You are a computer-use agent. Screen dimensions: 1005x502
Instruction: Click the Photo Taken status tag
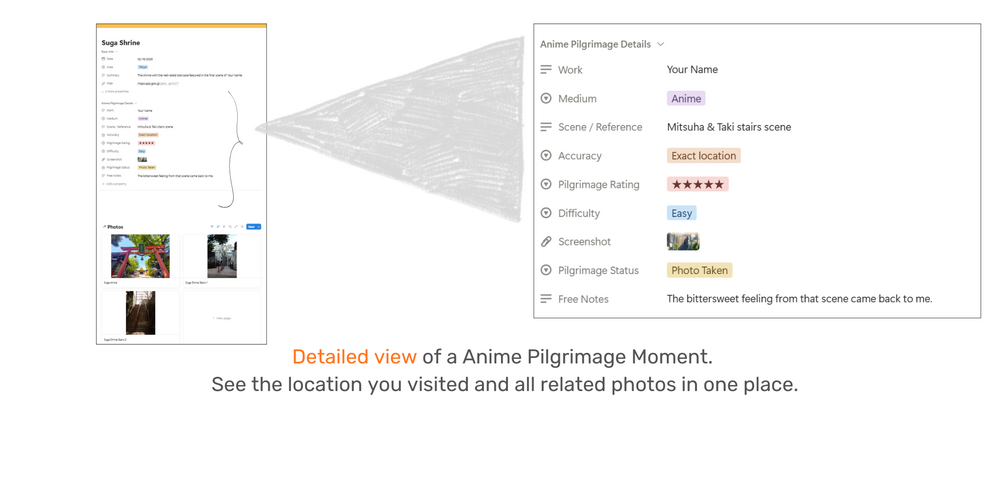click(x=699, y=270)
